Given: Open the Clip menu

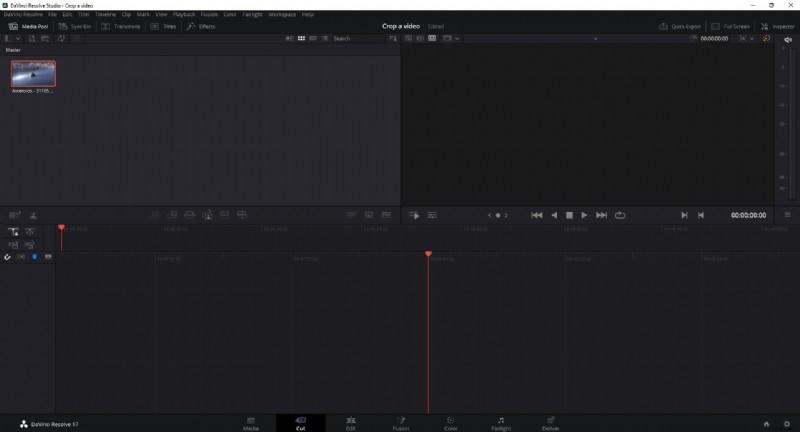Looking at the screenshot, I should point(127,14).
